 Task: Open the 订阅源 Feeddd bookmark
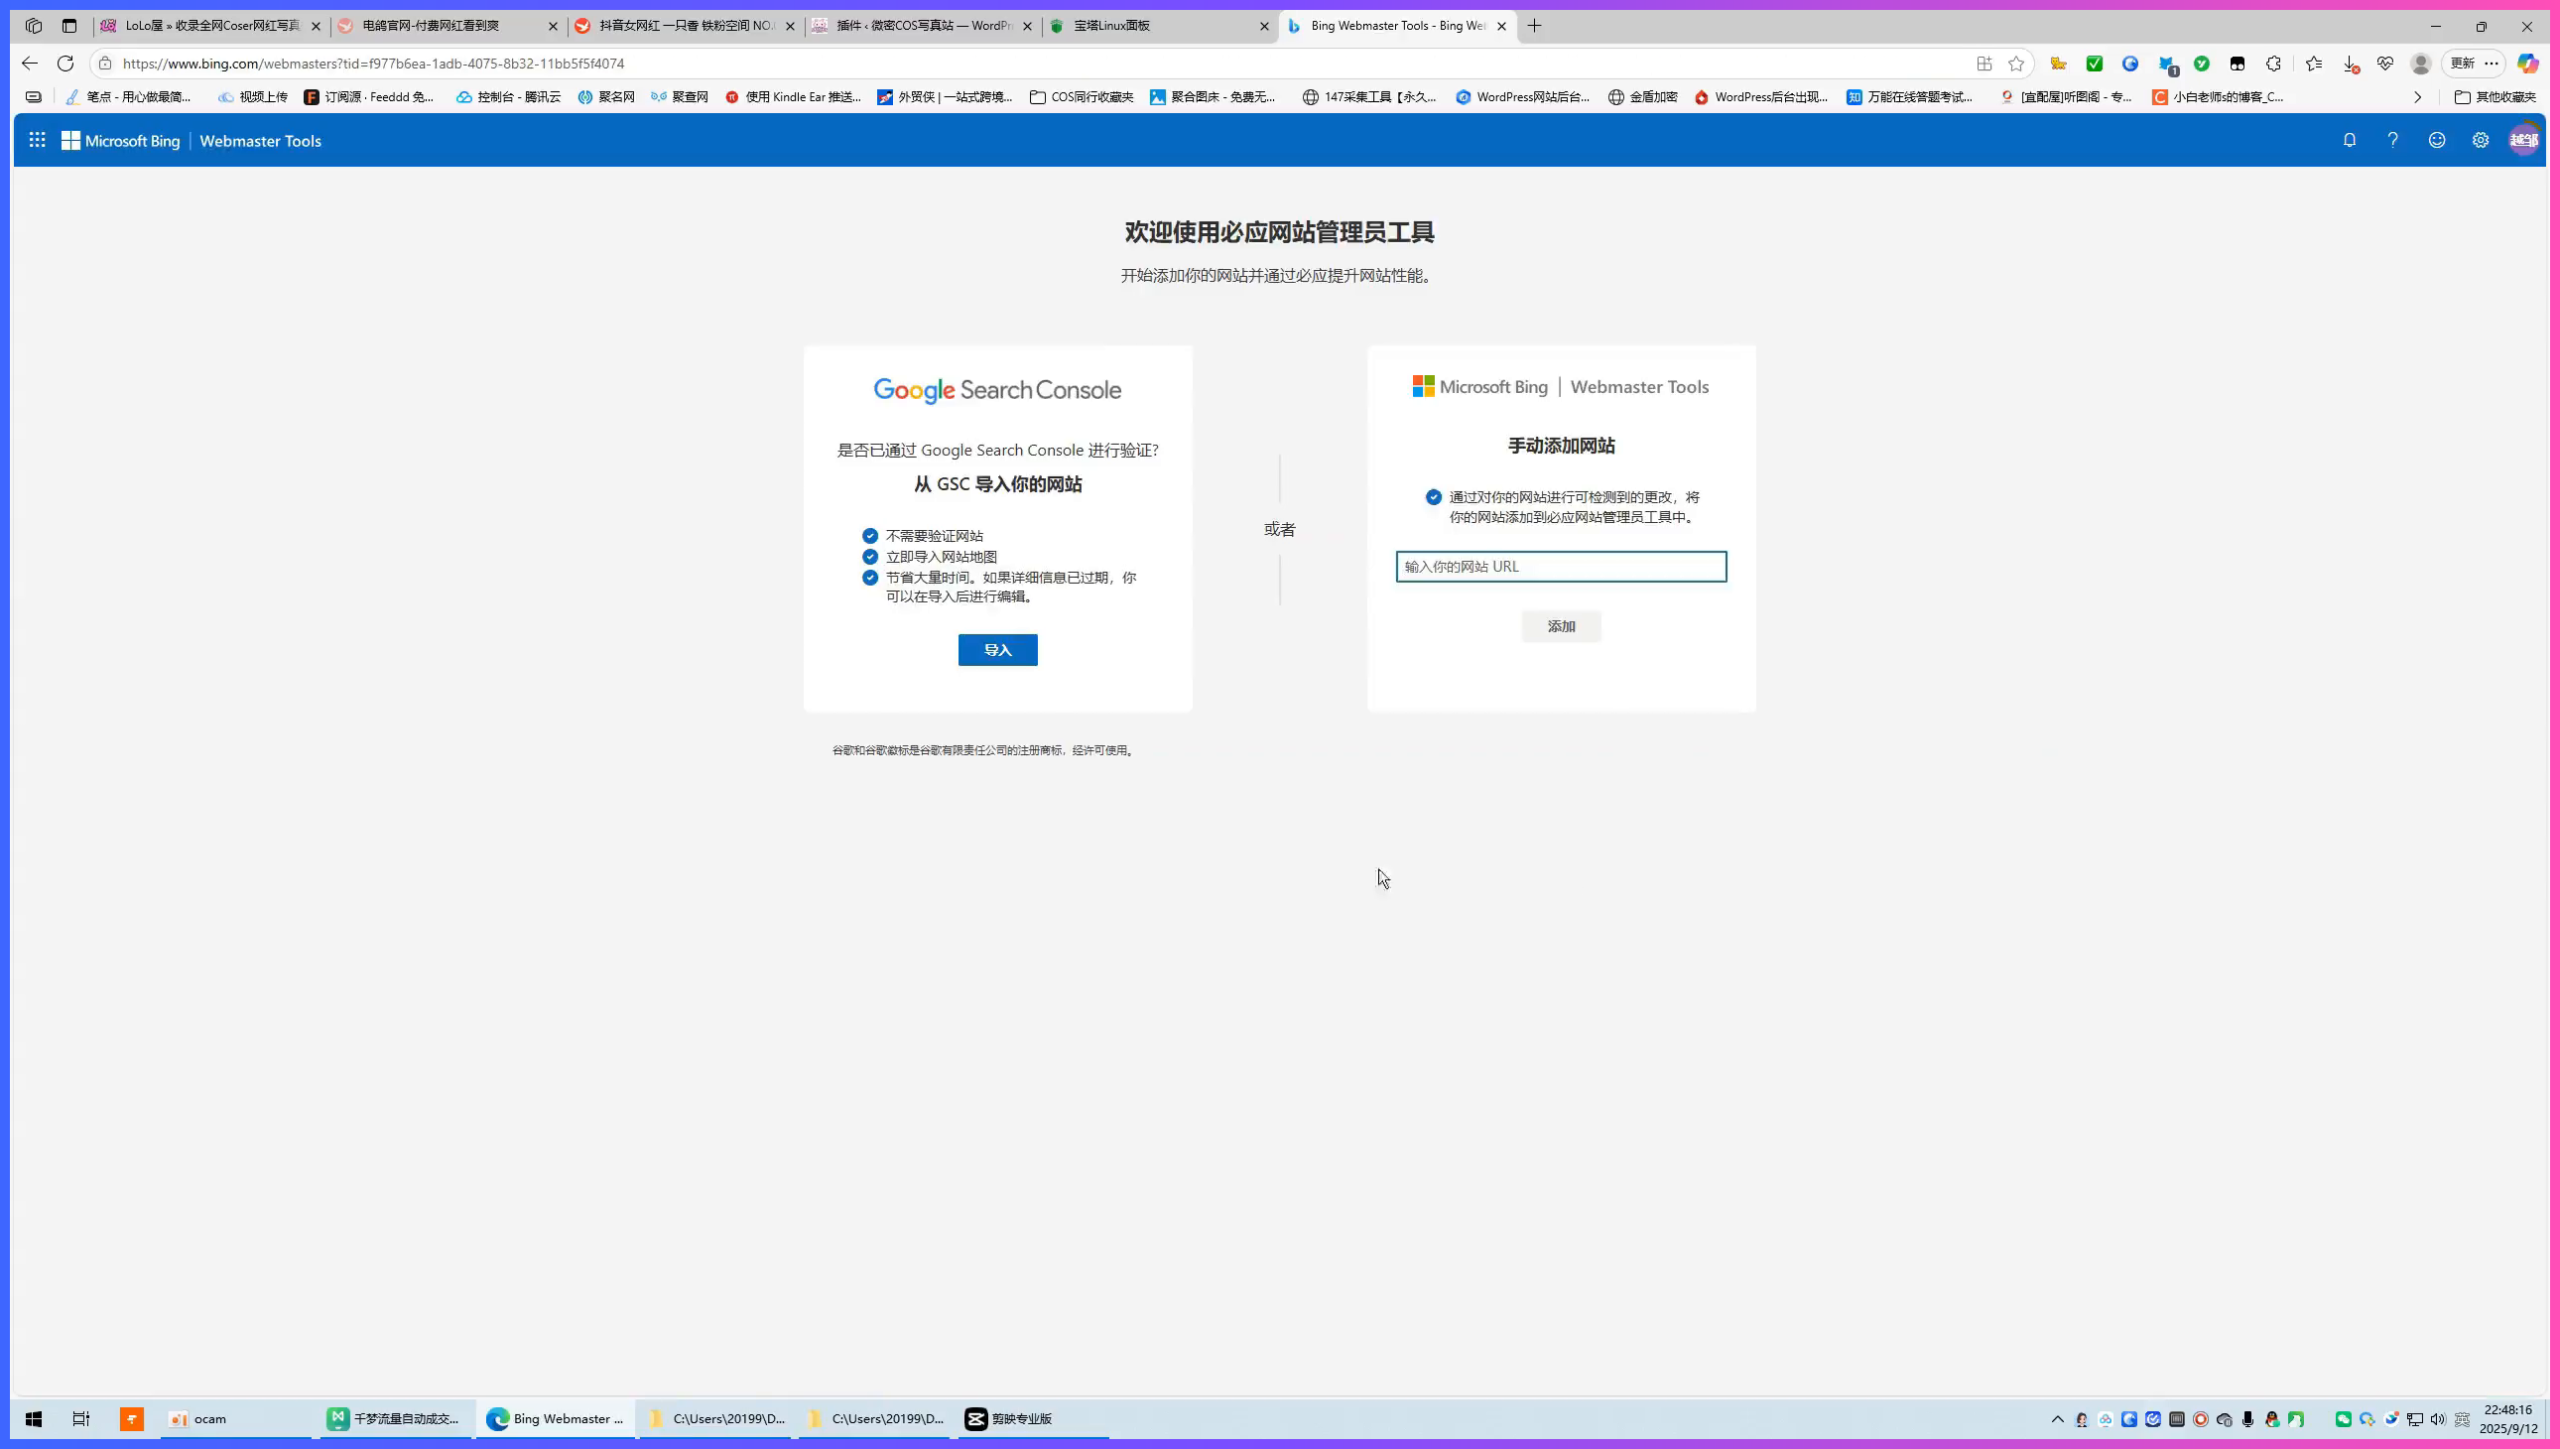click(x=369, y=97)
